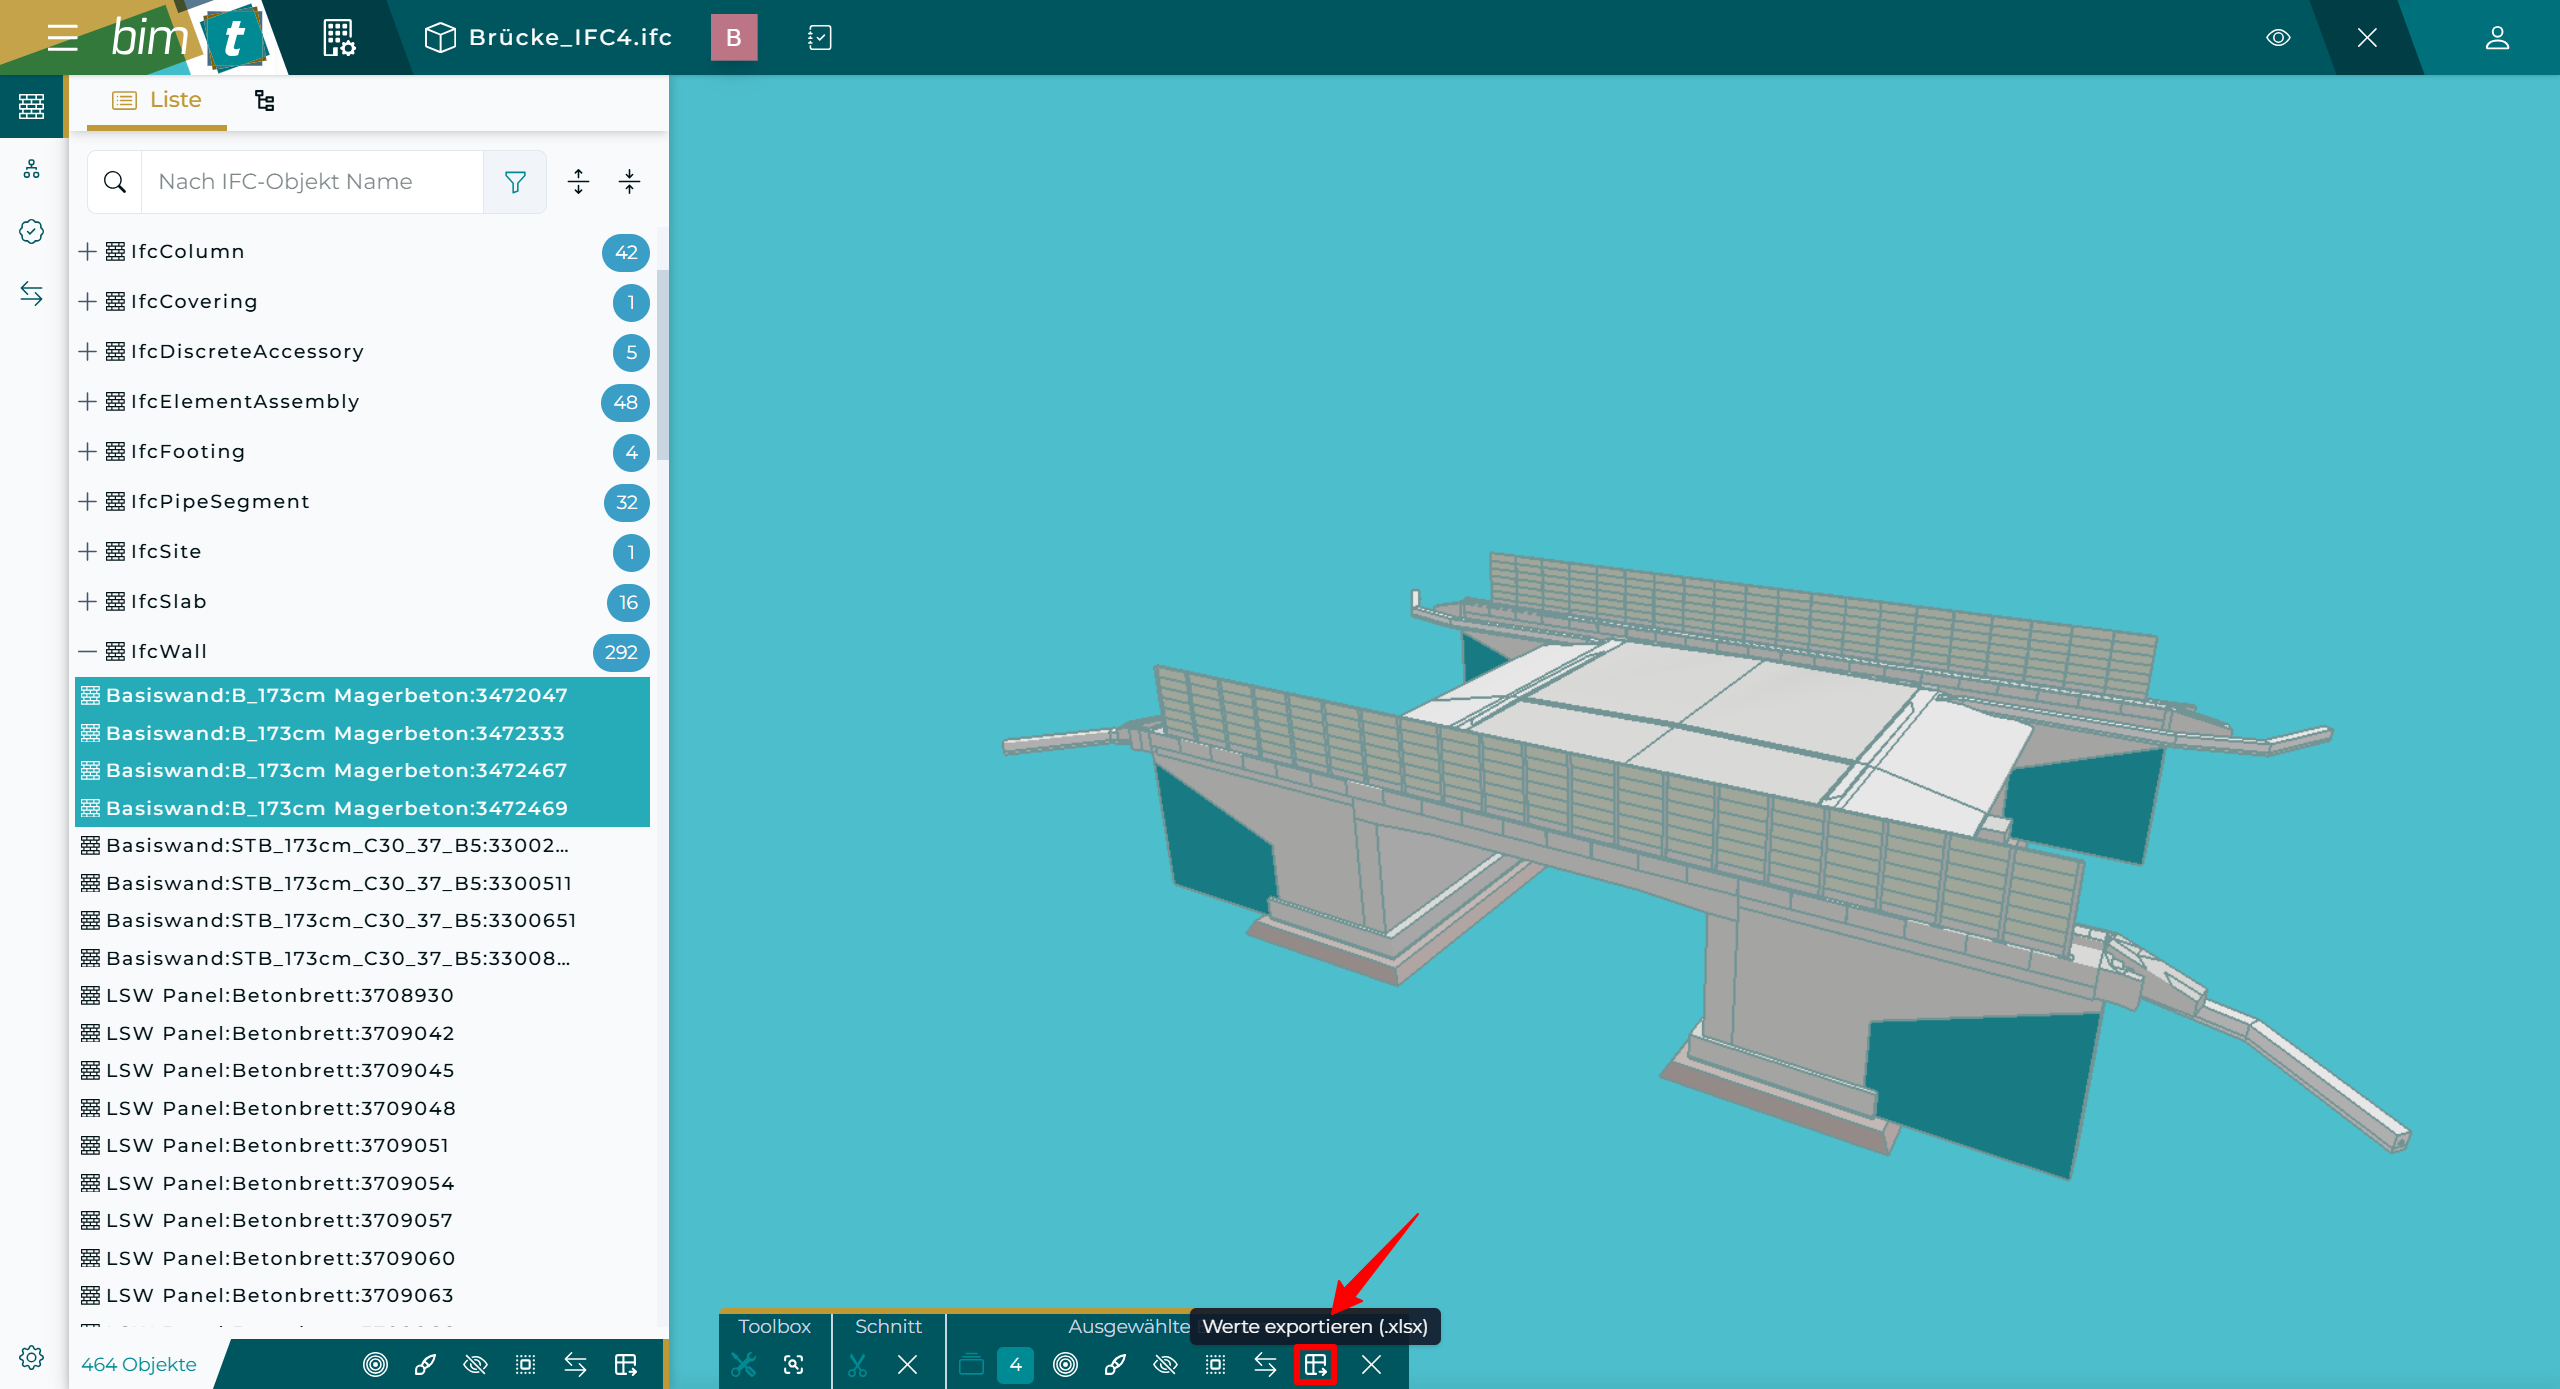Expand the IfcPipeSegment group

(88, 502)
